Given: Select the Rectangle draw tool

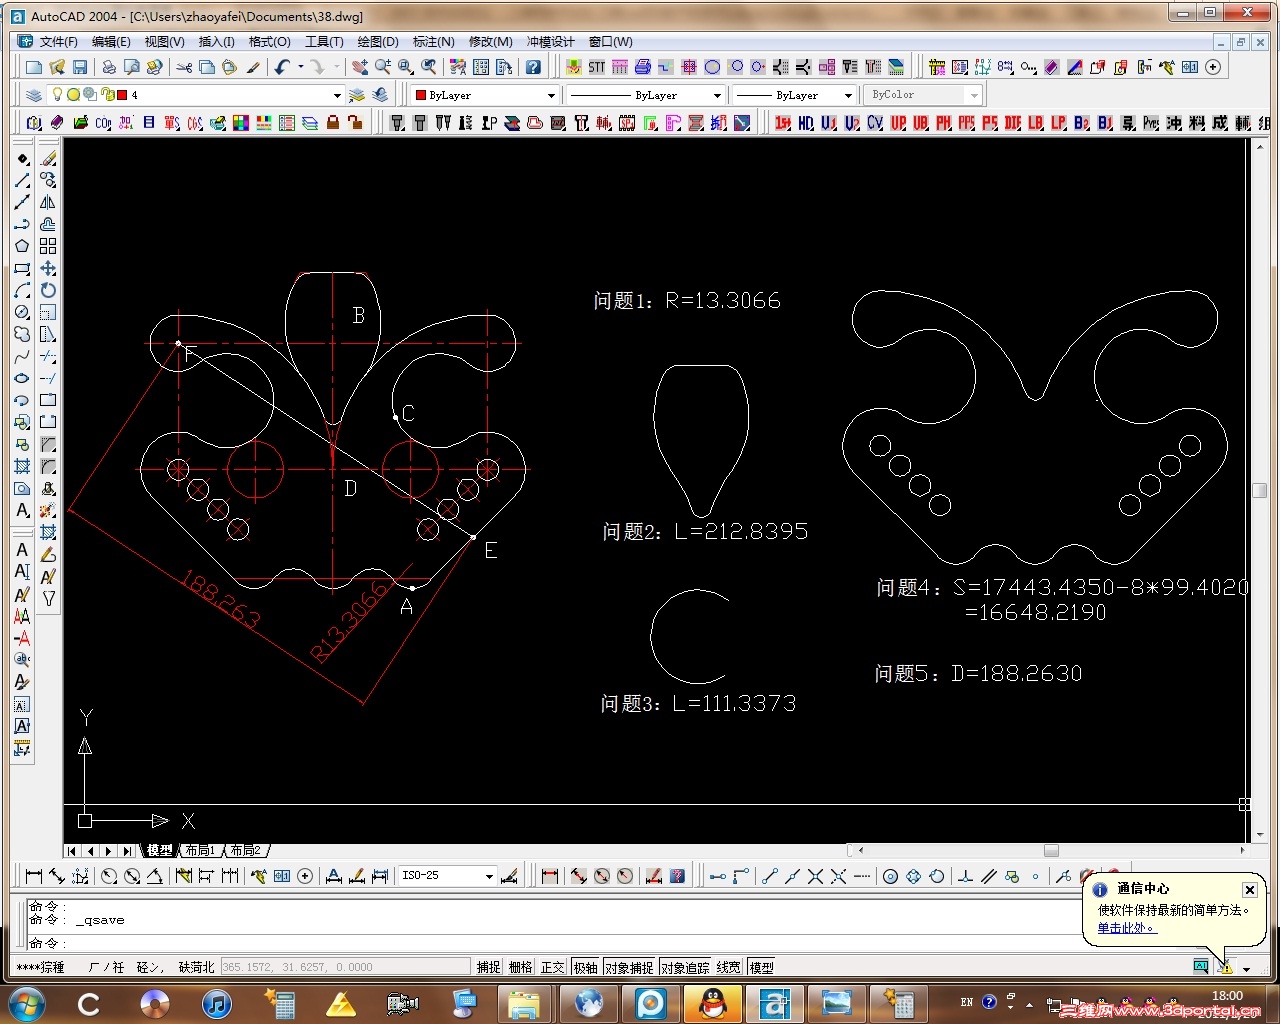Looking at the screenshot, I should click(x=22, y=268).
